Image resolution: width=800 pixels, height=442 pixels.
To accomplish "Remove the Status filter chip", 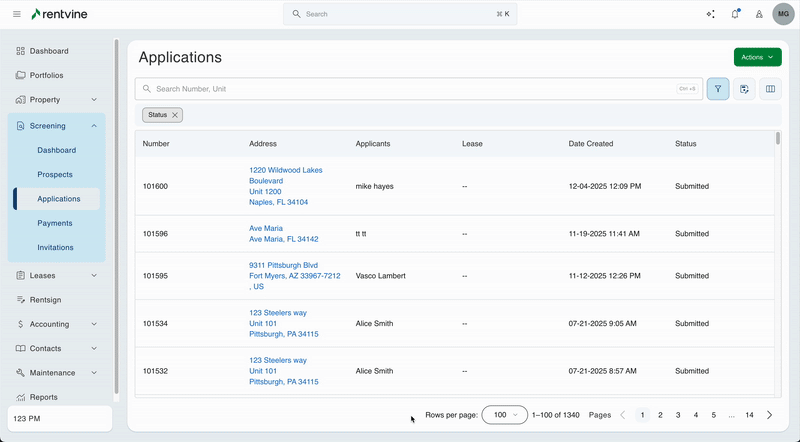I will (175, 115).
